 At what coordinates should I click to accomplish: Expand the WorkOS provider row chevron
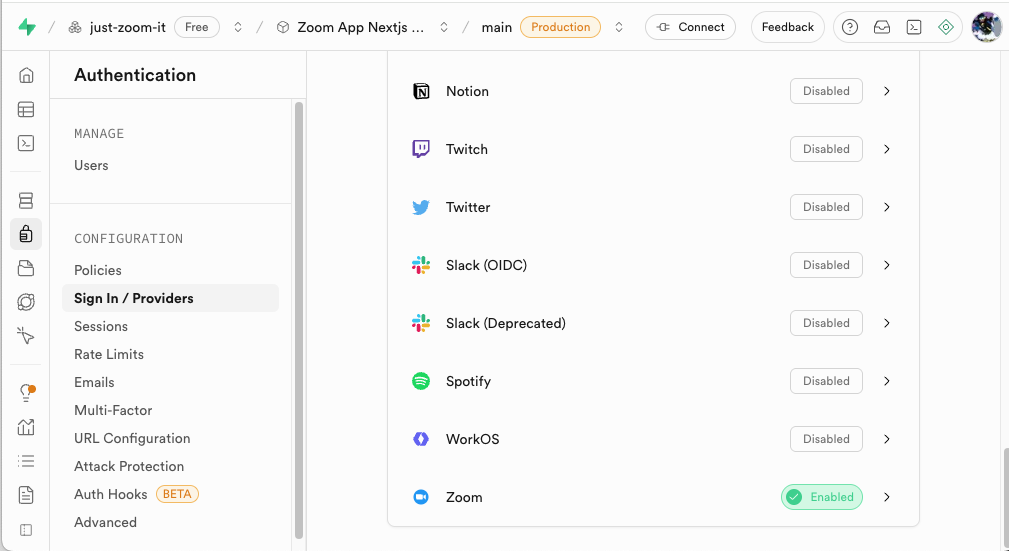click(x=887, y=439)
